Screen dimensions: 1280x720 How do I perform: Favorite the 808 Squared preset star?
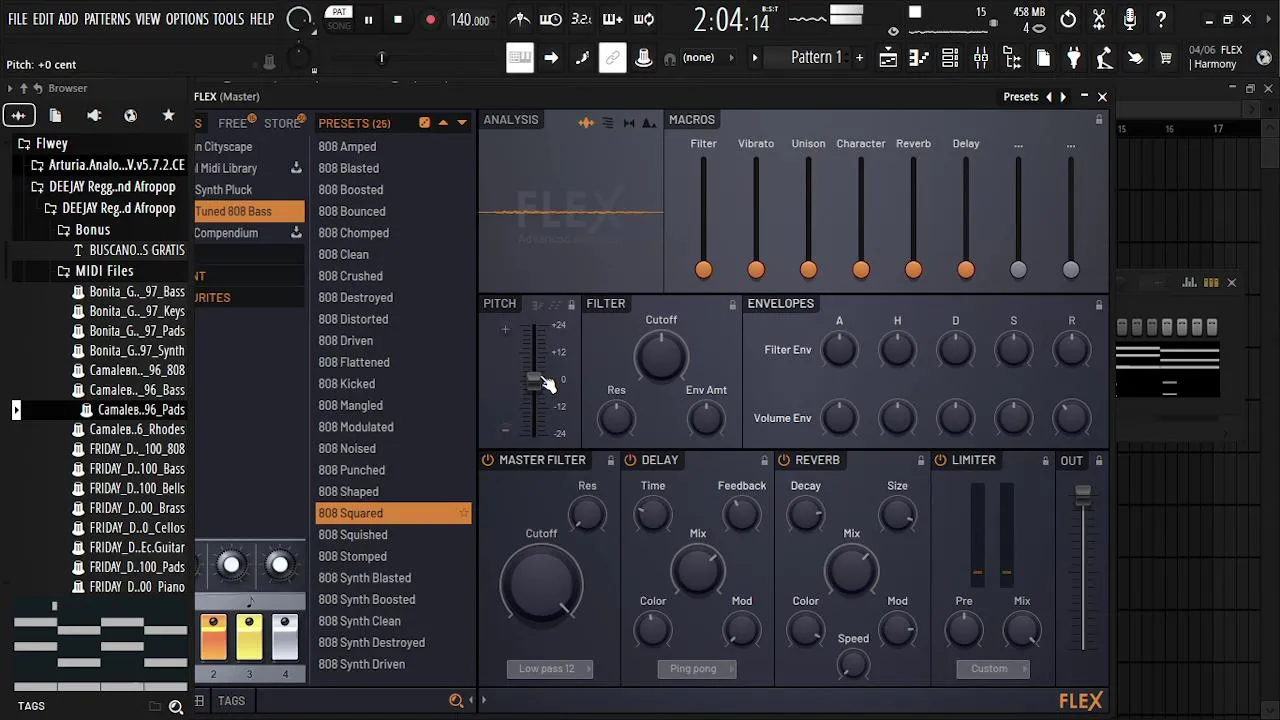point(464,513)
